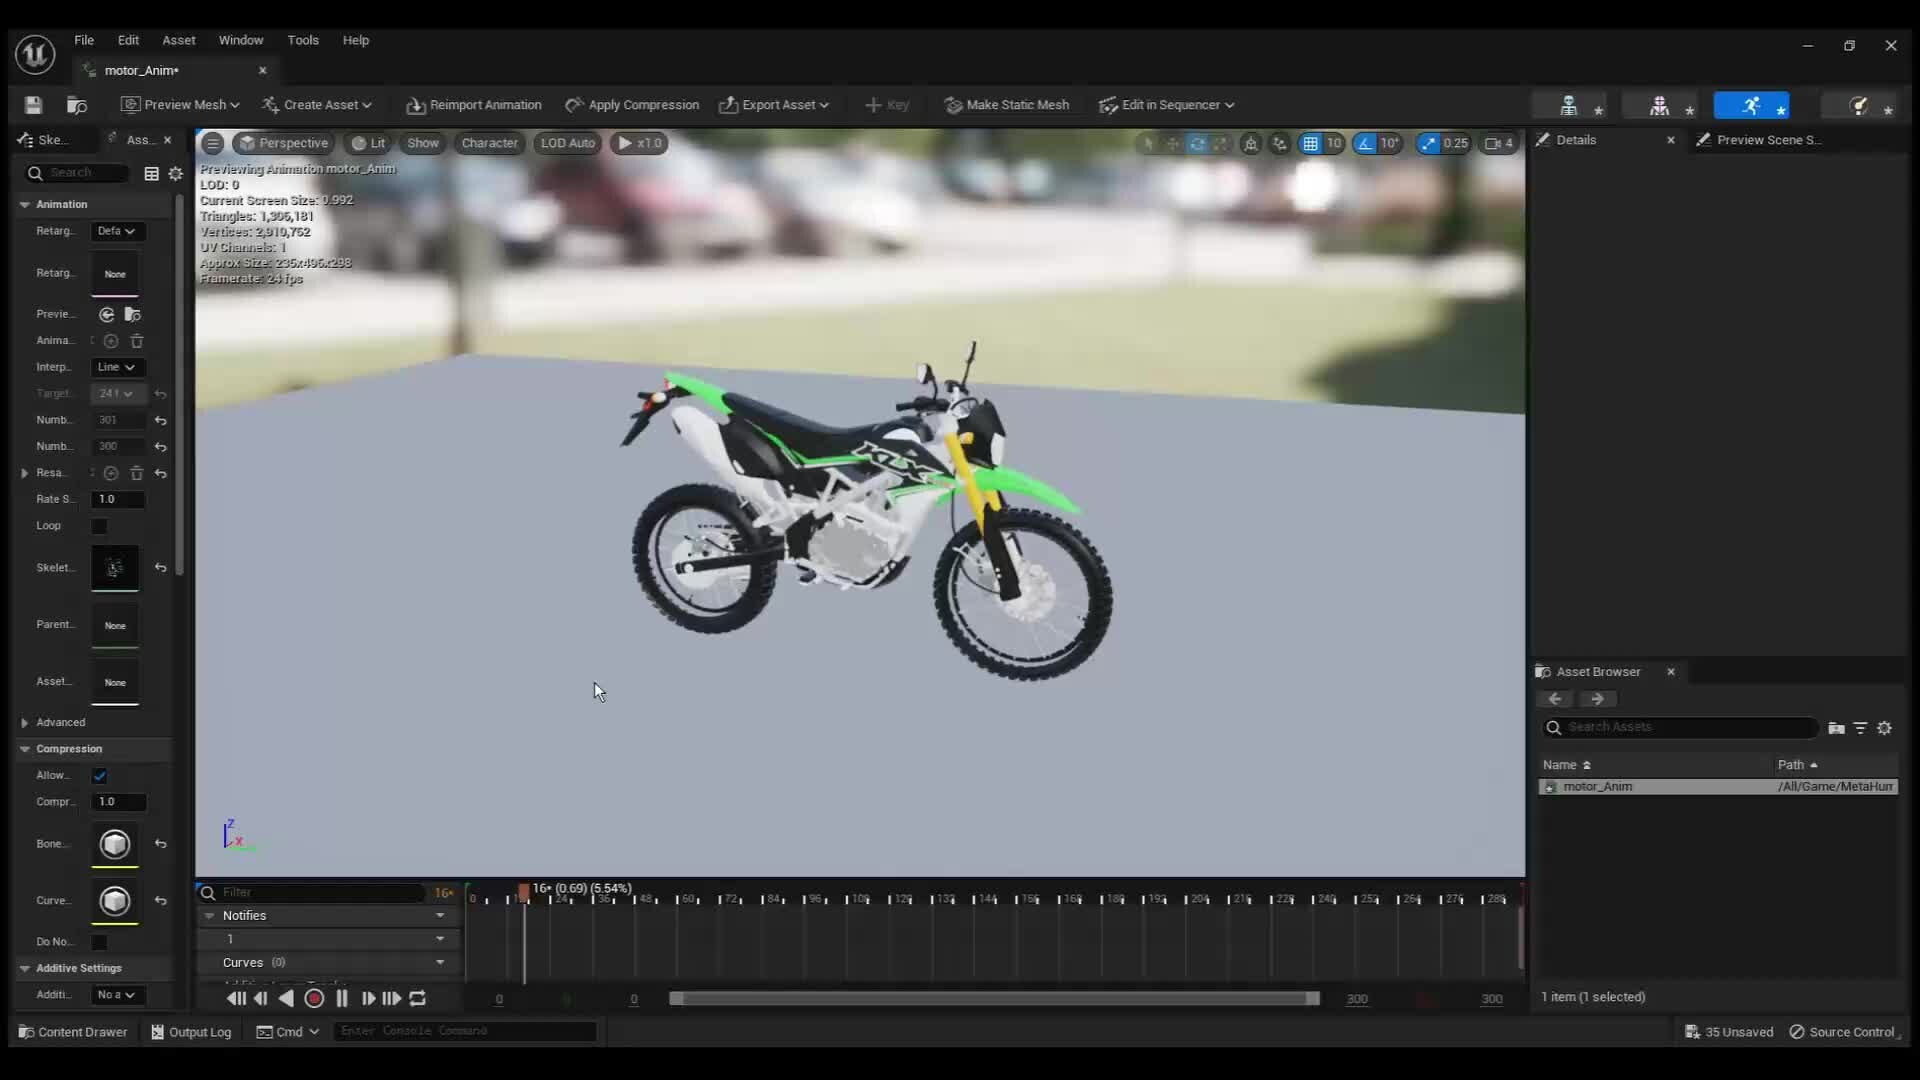The image size is (1920, 1080).
Task: Switch to the Skeleton editor mode
Action: click(1568, 105)
